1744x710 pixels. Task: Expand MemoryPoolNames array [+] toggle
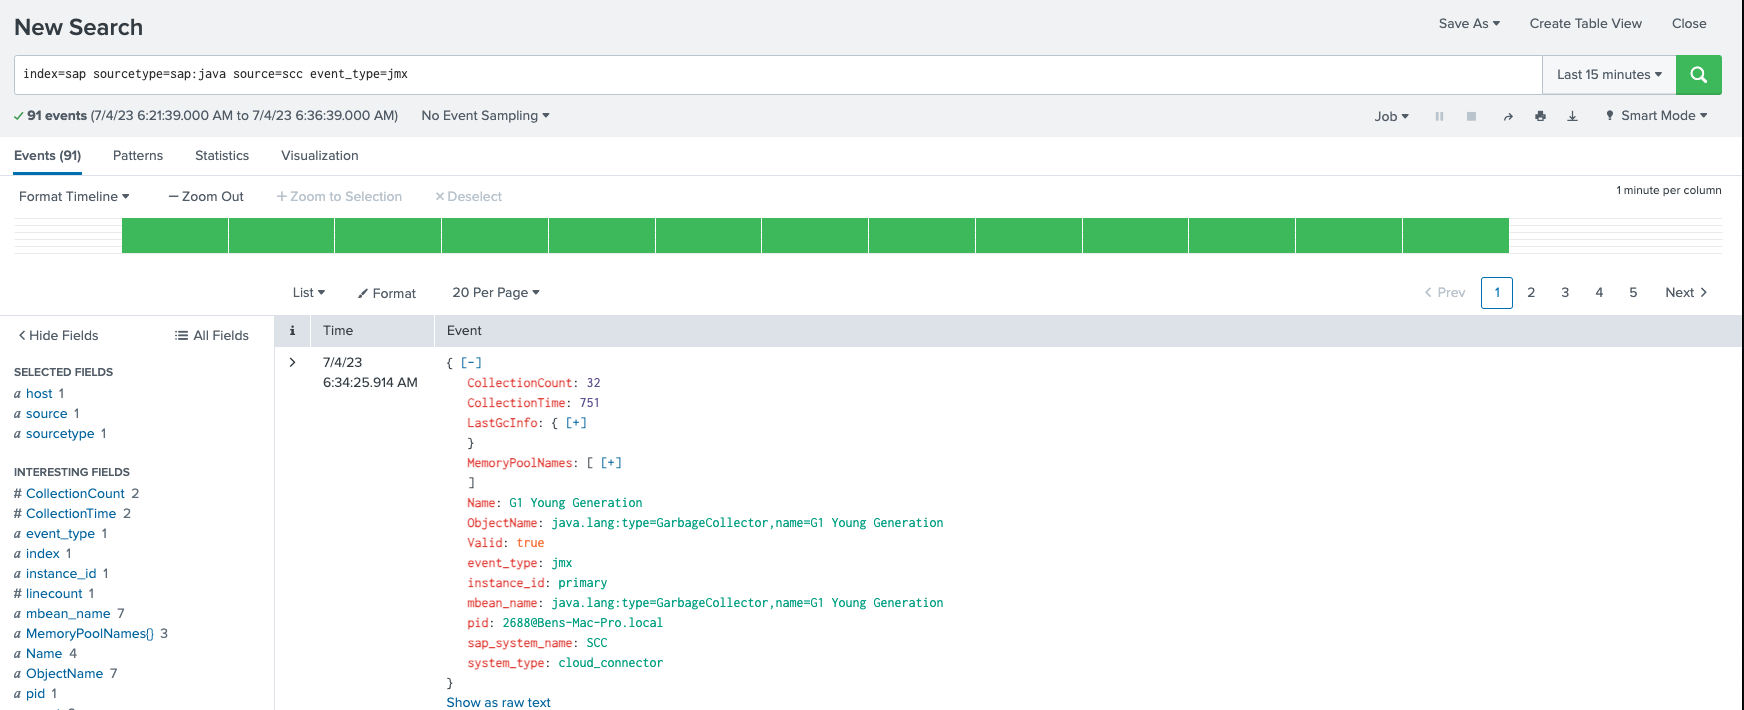click(x=611, y=463)
